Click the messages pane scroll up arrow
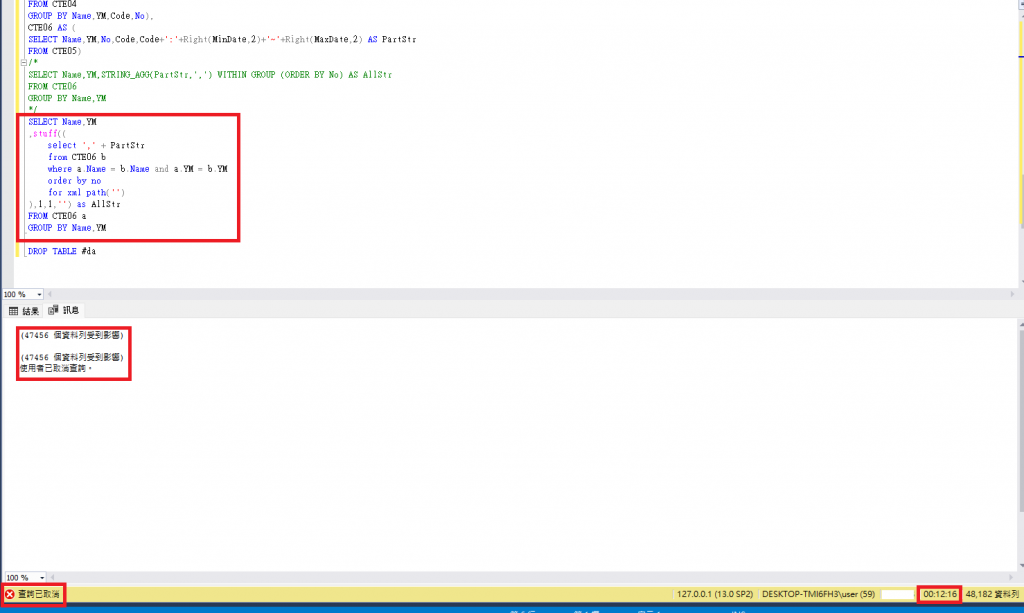This screenshot has width=1024, height=613. pos(1021,324)
